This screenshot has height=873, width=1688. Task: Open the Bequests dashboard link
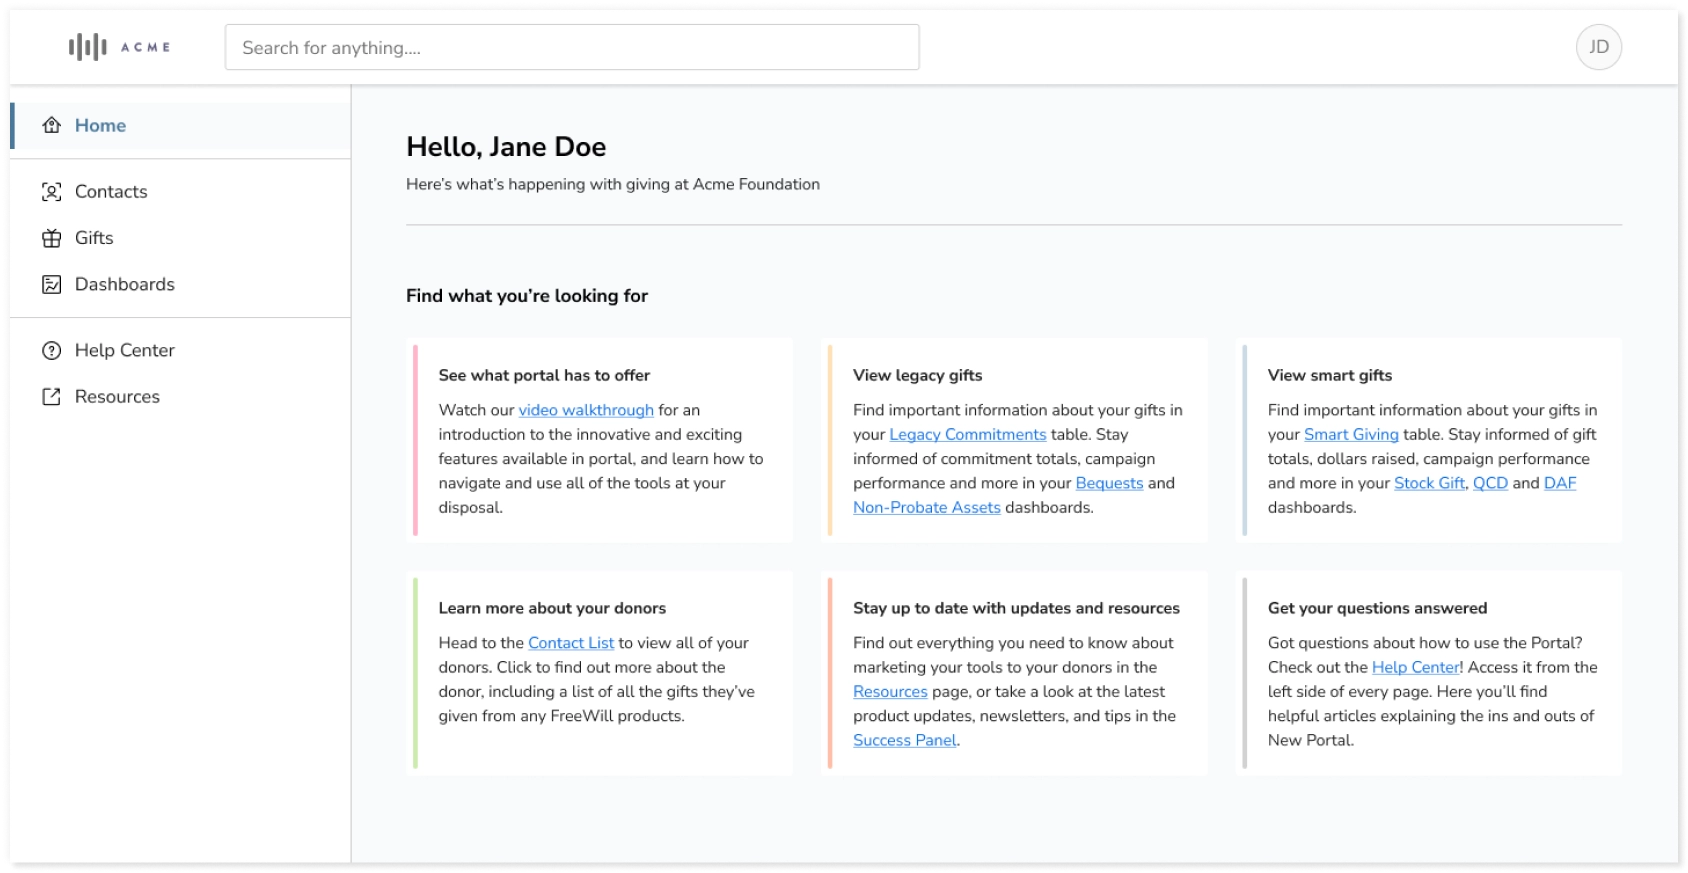[1109, 483]
